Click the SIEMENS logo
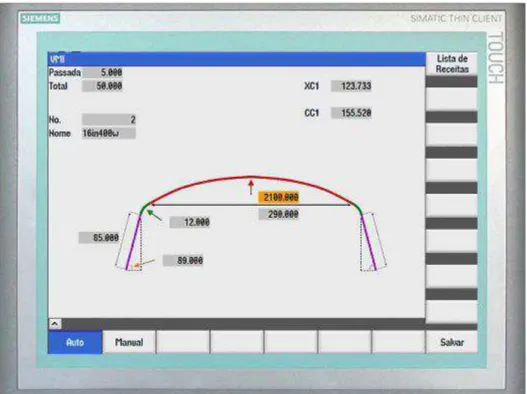The height and width of the screenshot is (394, 527). 40,18
